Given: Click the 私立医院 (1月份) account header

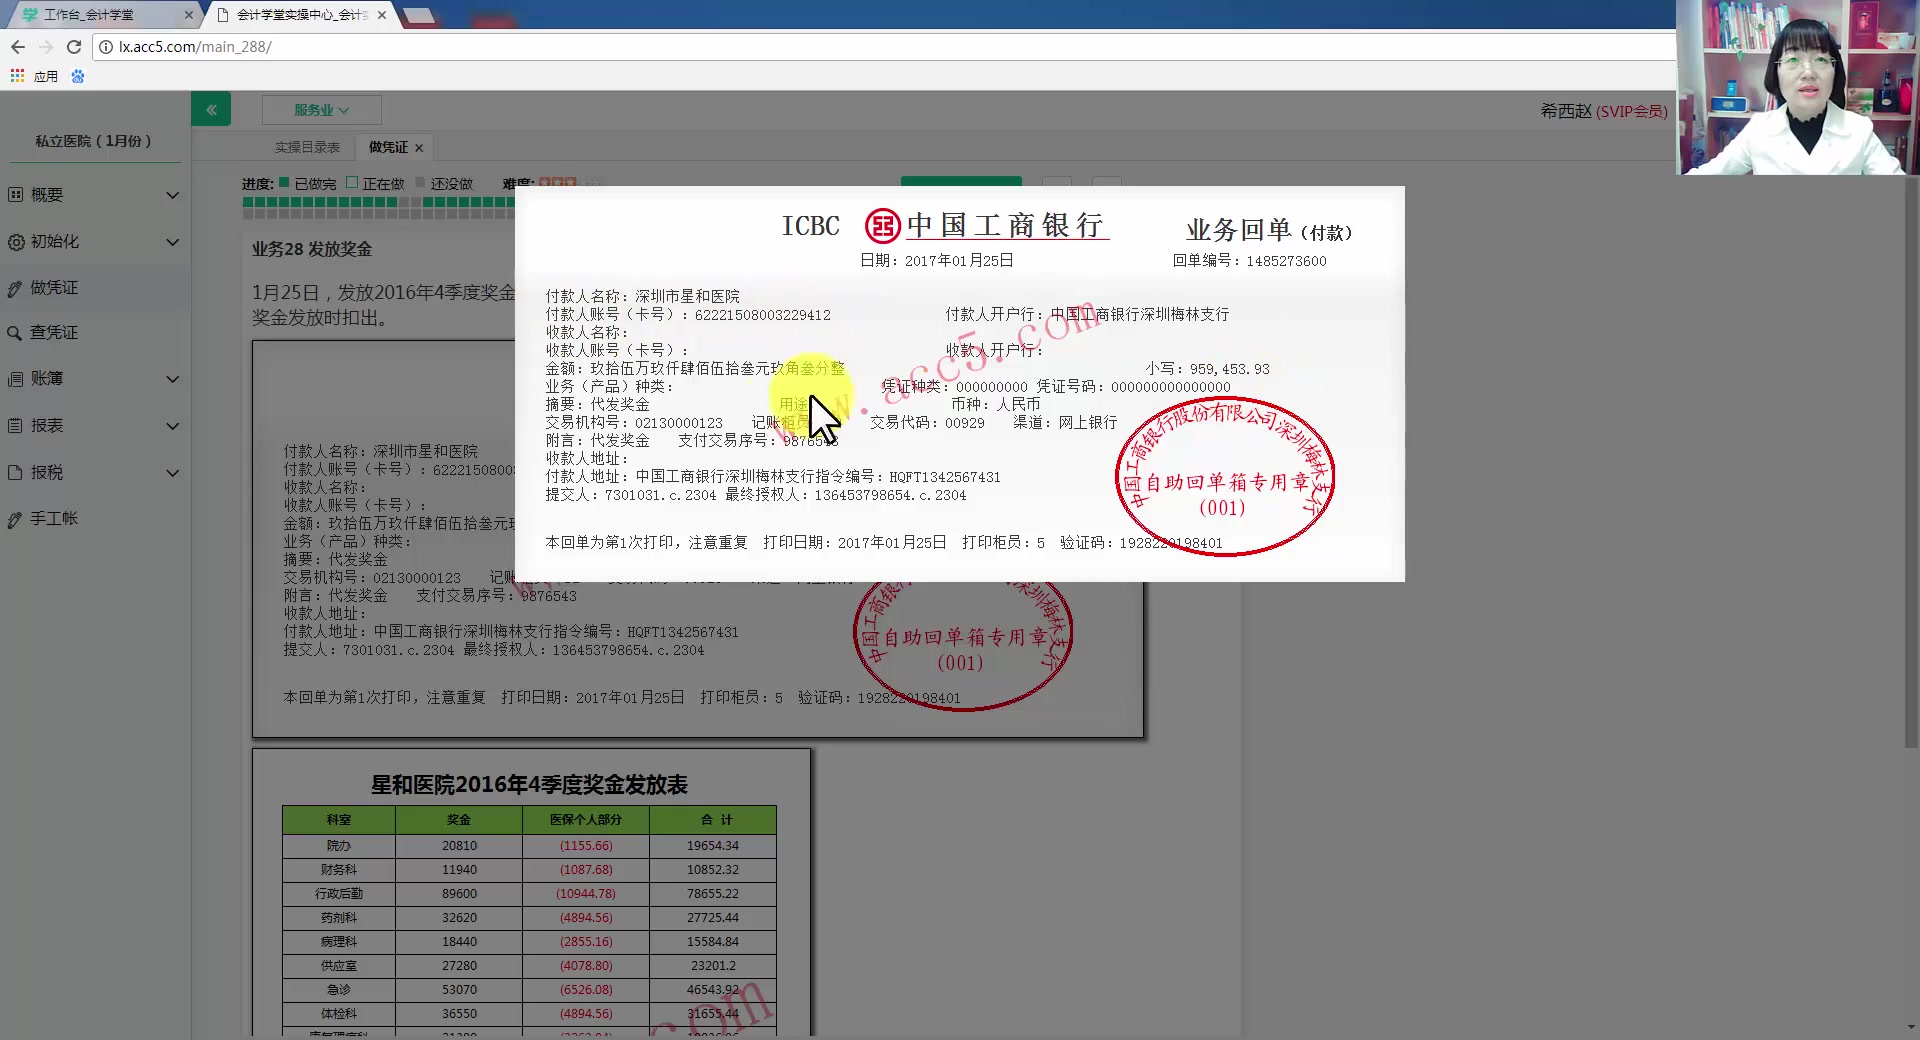Looking at the screenshot, I should (x=94, y=141).
